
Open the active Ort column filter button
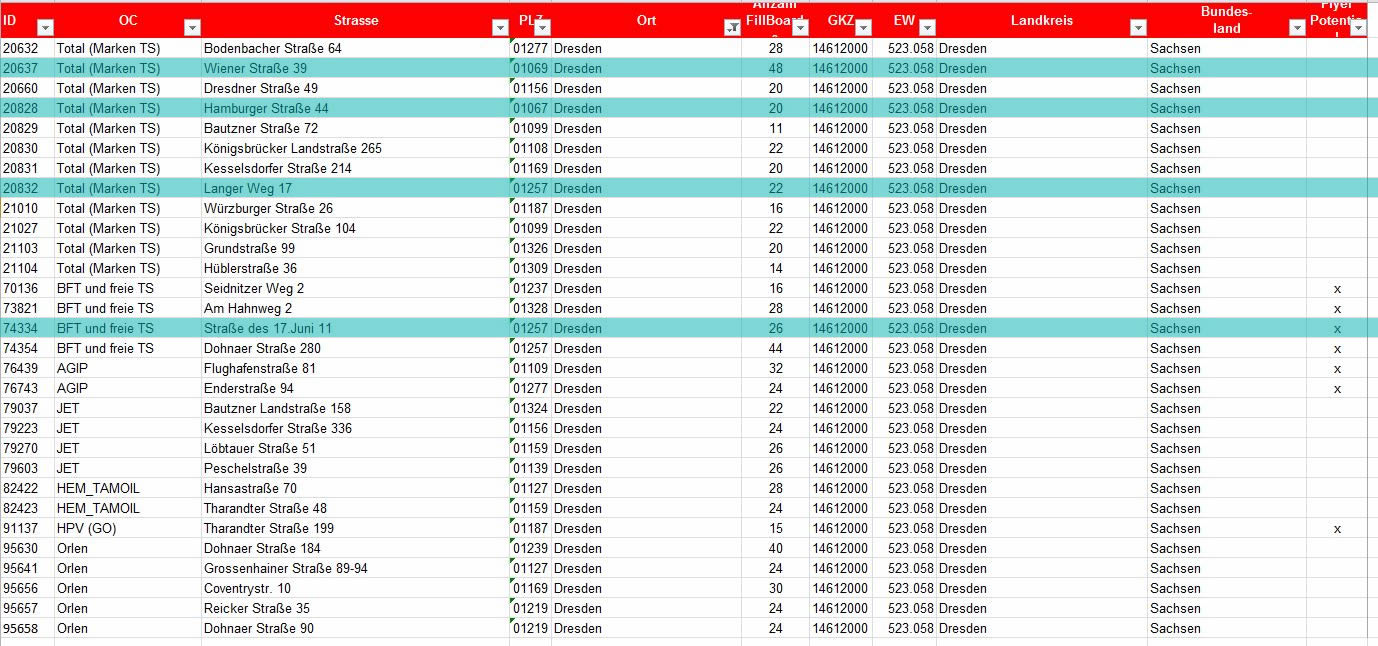tap(732, 28)
